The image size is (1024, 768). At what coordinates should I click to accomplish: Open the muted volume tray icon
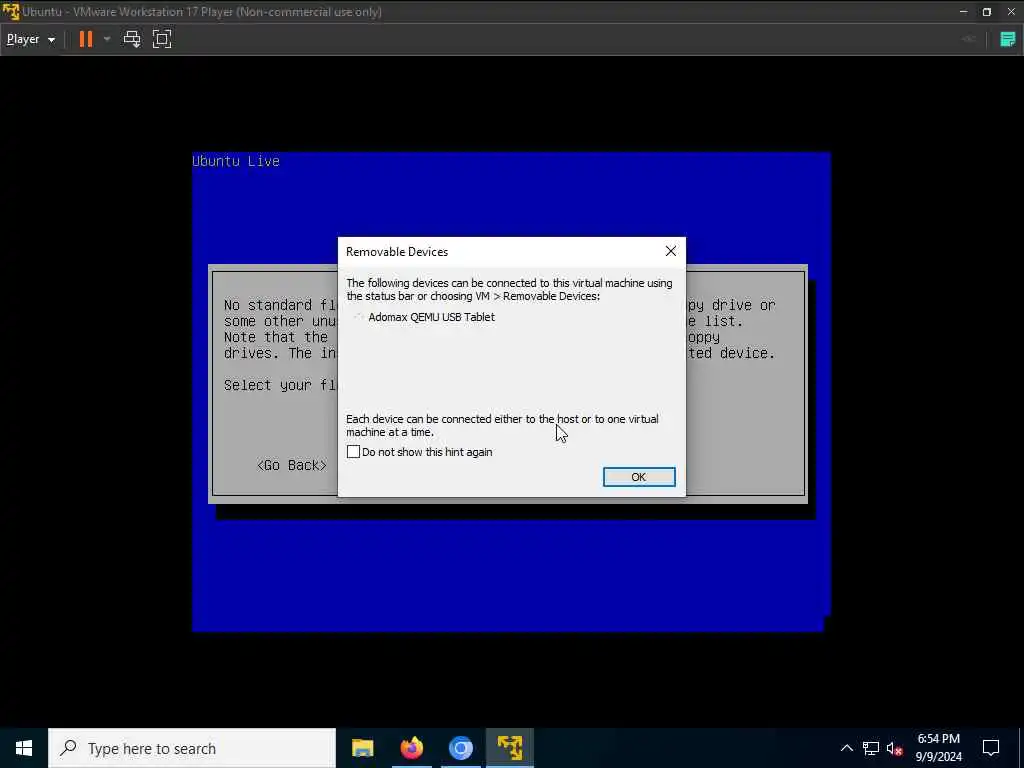pyautogui.click(x=895, y=748)
